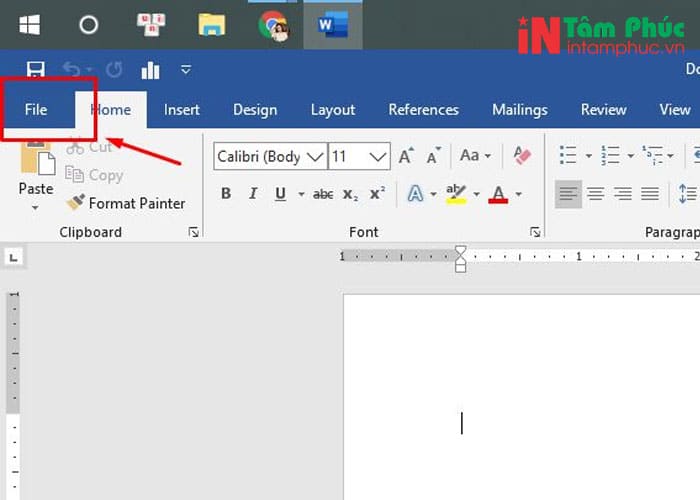Open the Mailings tab
Image resolution: width=700 pixels, height=500 pixels.
(520, 110)
